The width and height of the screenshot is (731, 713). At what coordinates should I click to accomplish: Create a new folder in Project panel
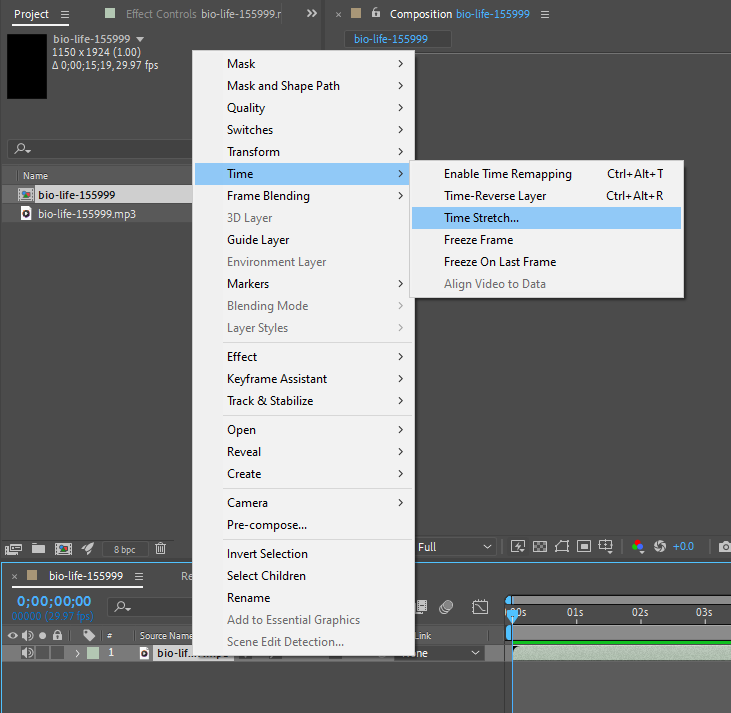pos(38,548)
